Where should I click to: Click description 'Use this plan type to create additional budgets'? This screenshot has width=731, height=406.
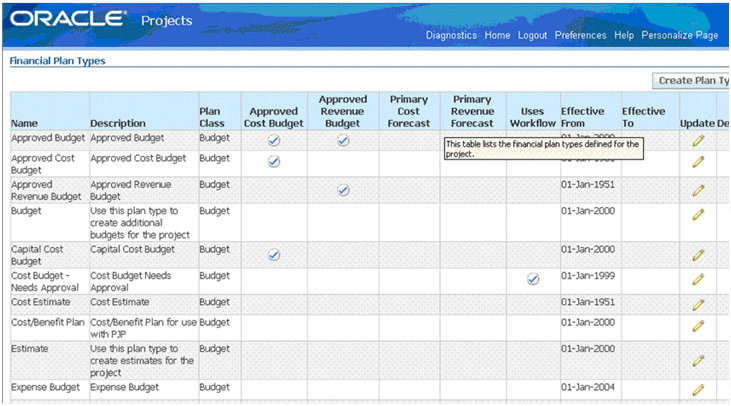coord(140,223)
